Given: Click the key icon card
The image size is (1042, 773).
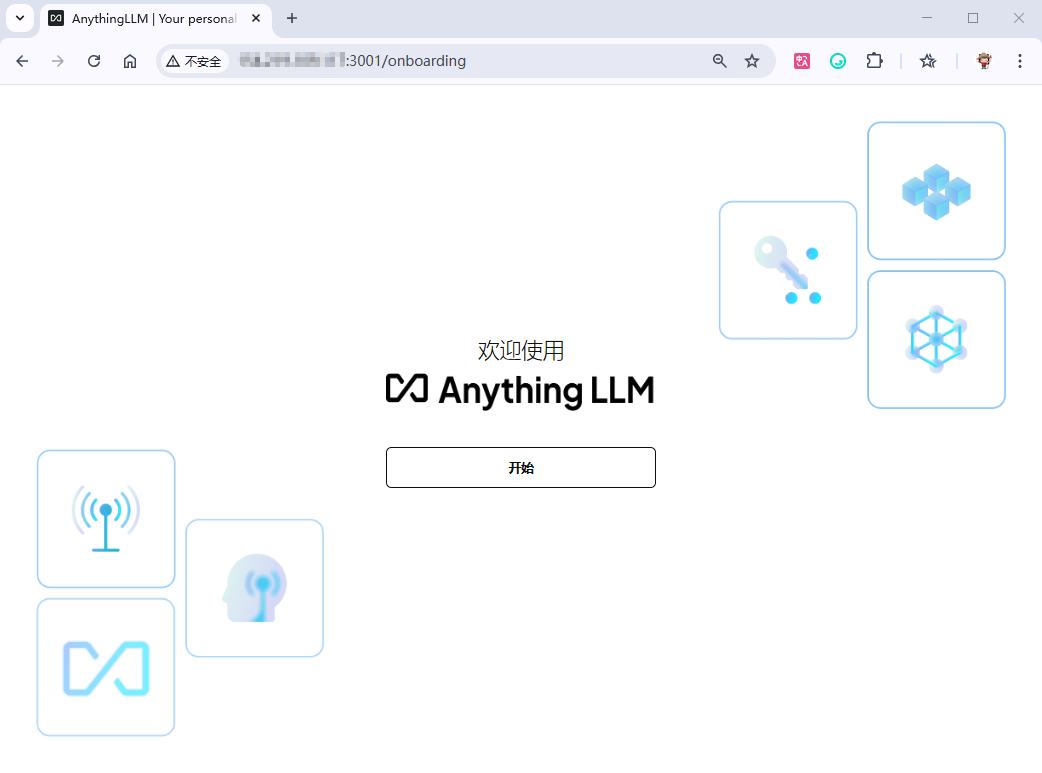Looking at the screenshot, I should (787, 270).
